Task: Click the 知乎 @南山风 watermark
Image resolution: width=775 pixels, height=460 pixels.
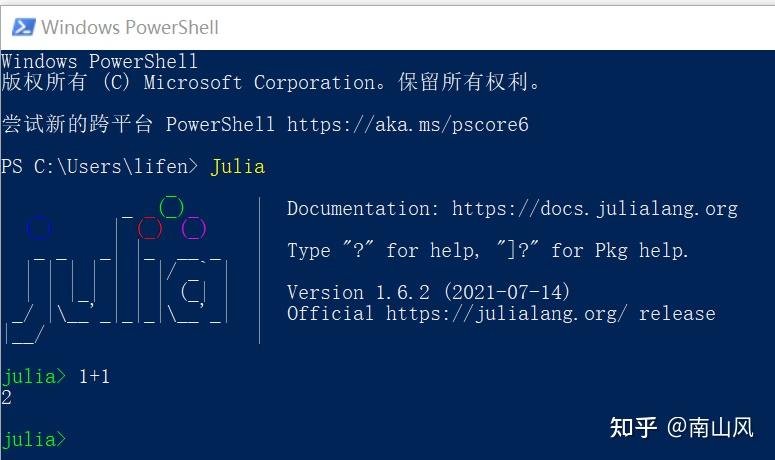Action: coord(682,427)
